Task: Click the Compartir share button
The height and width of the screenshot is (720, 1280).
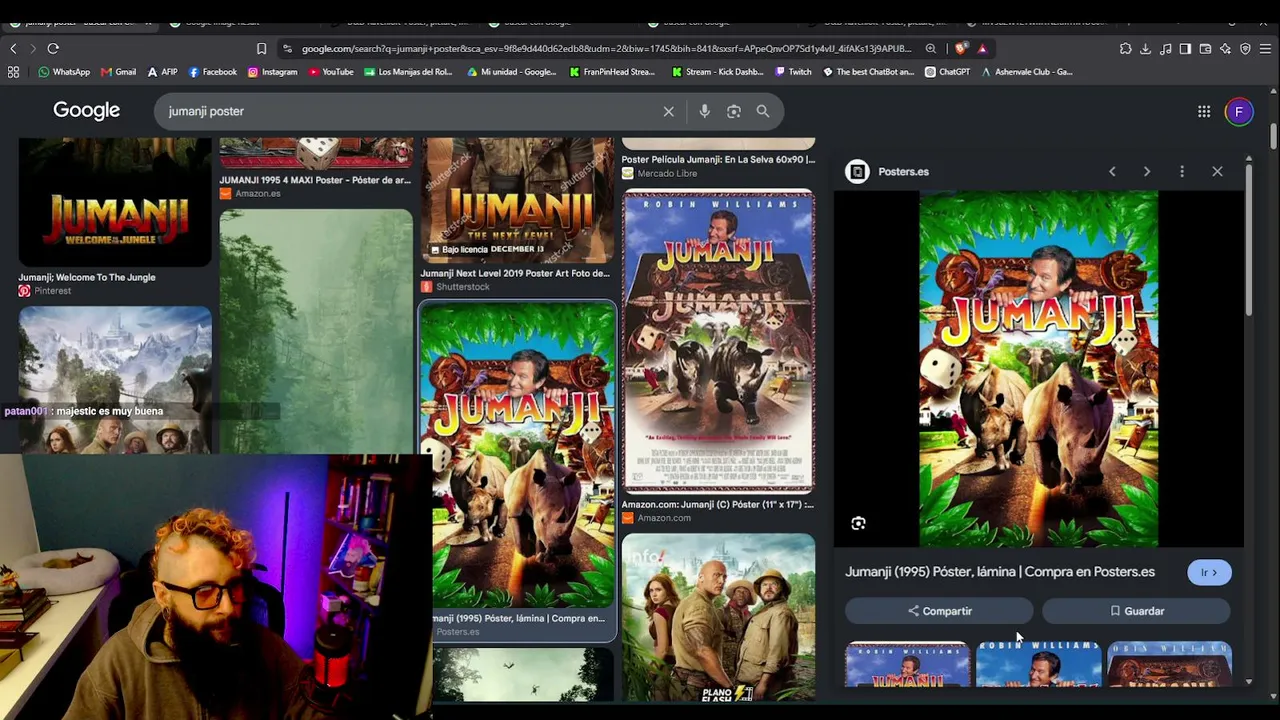Action: click(x=939, y=611)
